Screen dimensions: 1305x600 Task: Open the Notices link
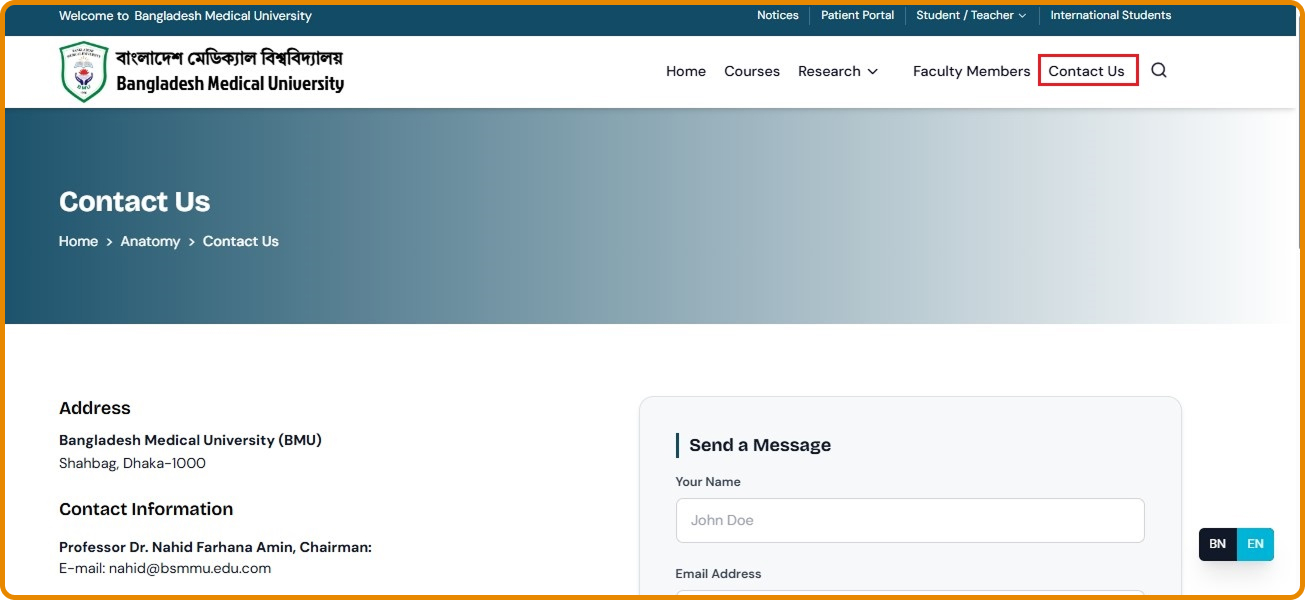pos(778,15)
